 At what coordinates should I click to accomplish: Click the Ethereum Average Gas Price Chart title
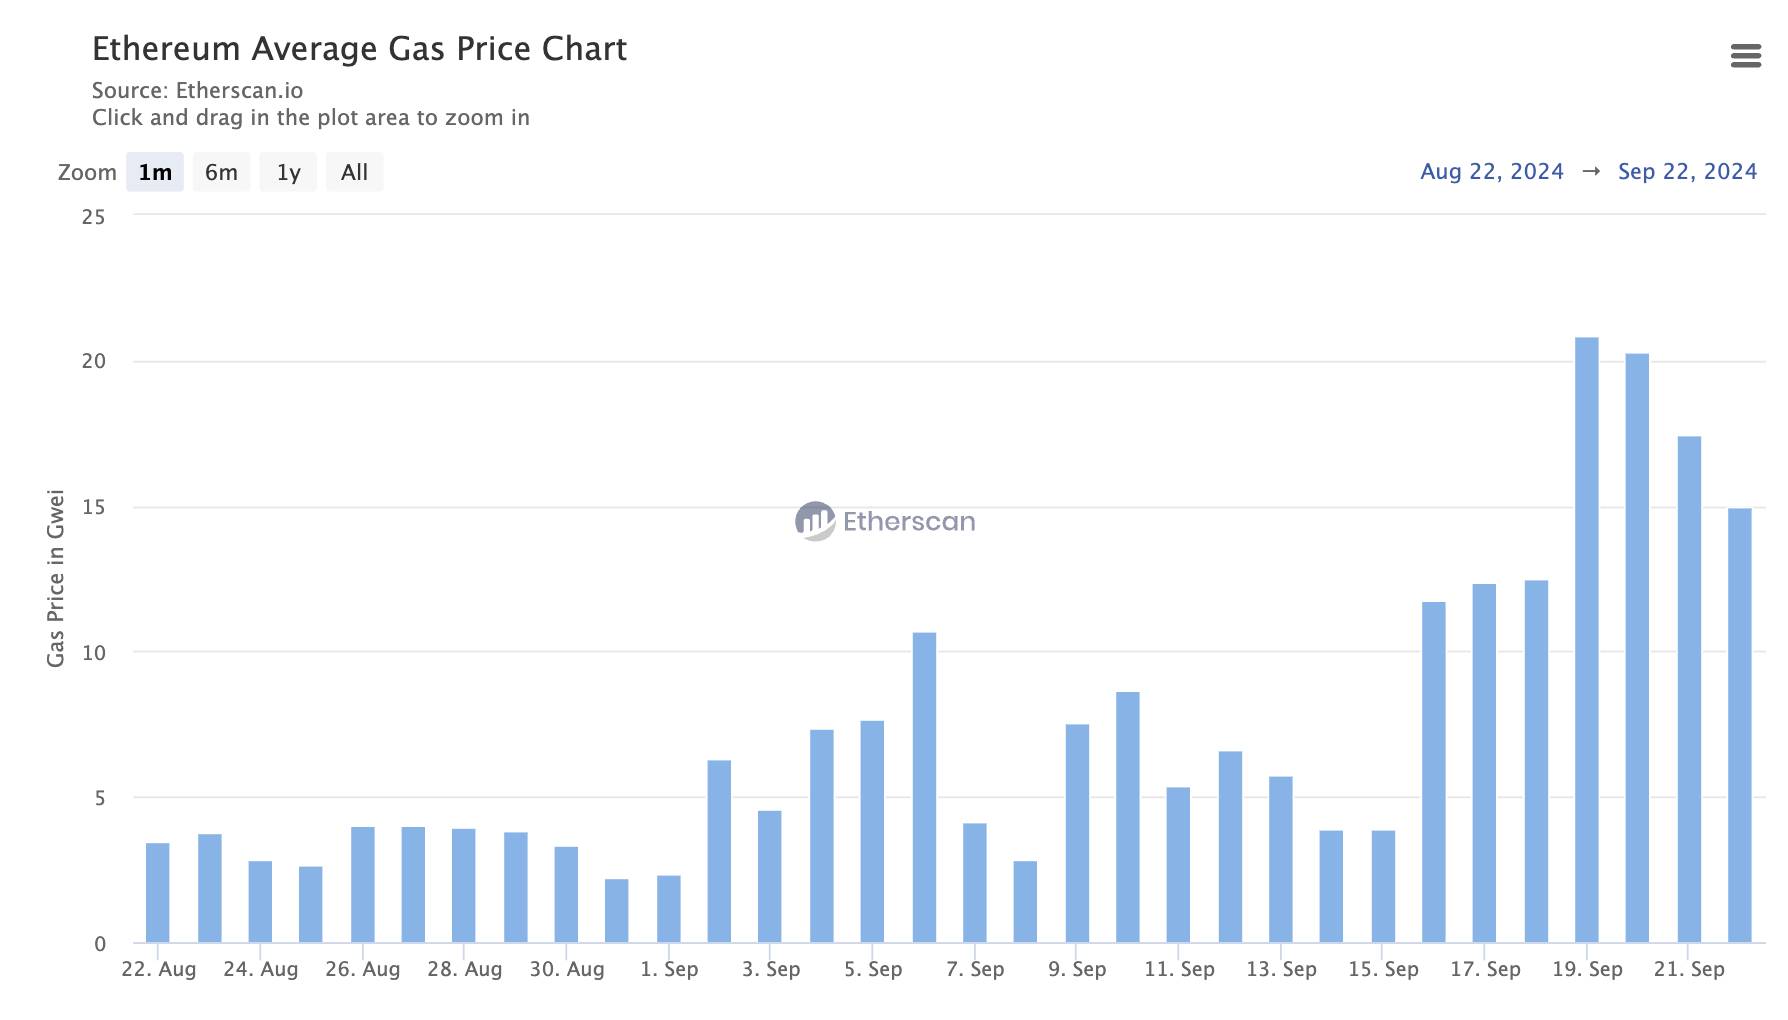(359, 49)
